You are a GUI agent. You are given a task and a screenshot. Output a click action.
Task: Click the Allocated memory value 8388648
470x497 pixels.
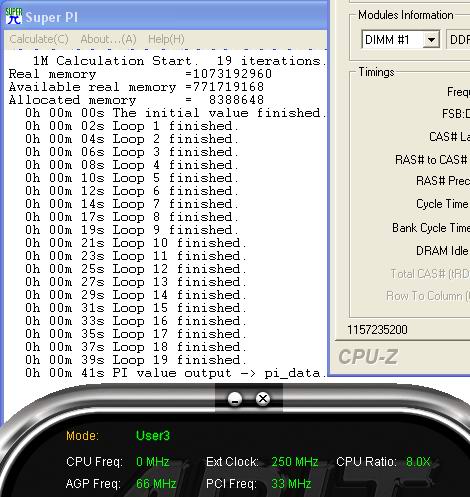(x=236, y=100)
